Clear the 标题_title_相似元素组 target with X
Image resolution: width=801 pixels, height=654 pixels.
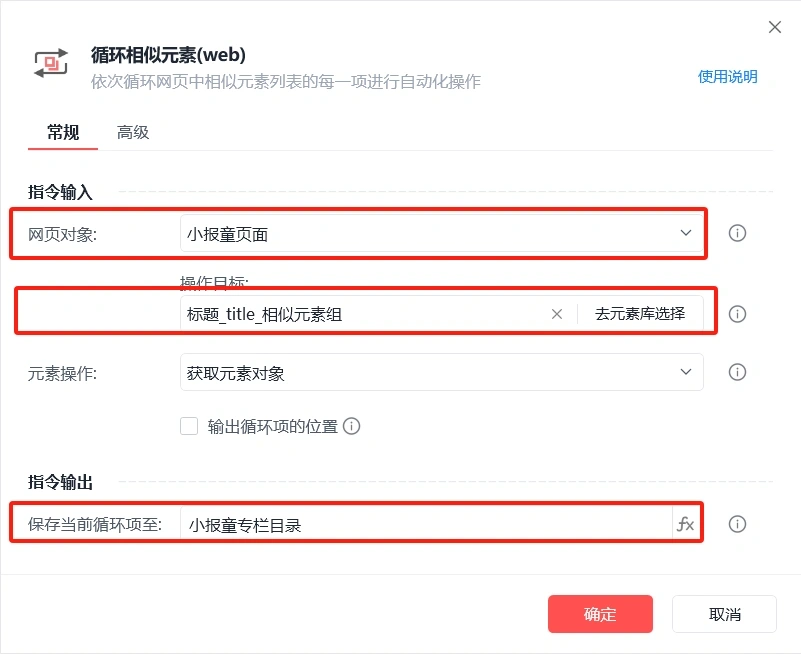click(x=557, y=314)
